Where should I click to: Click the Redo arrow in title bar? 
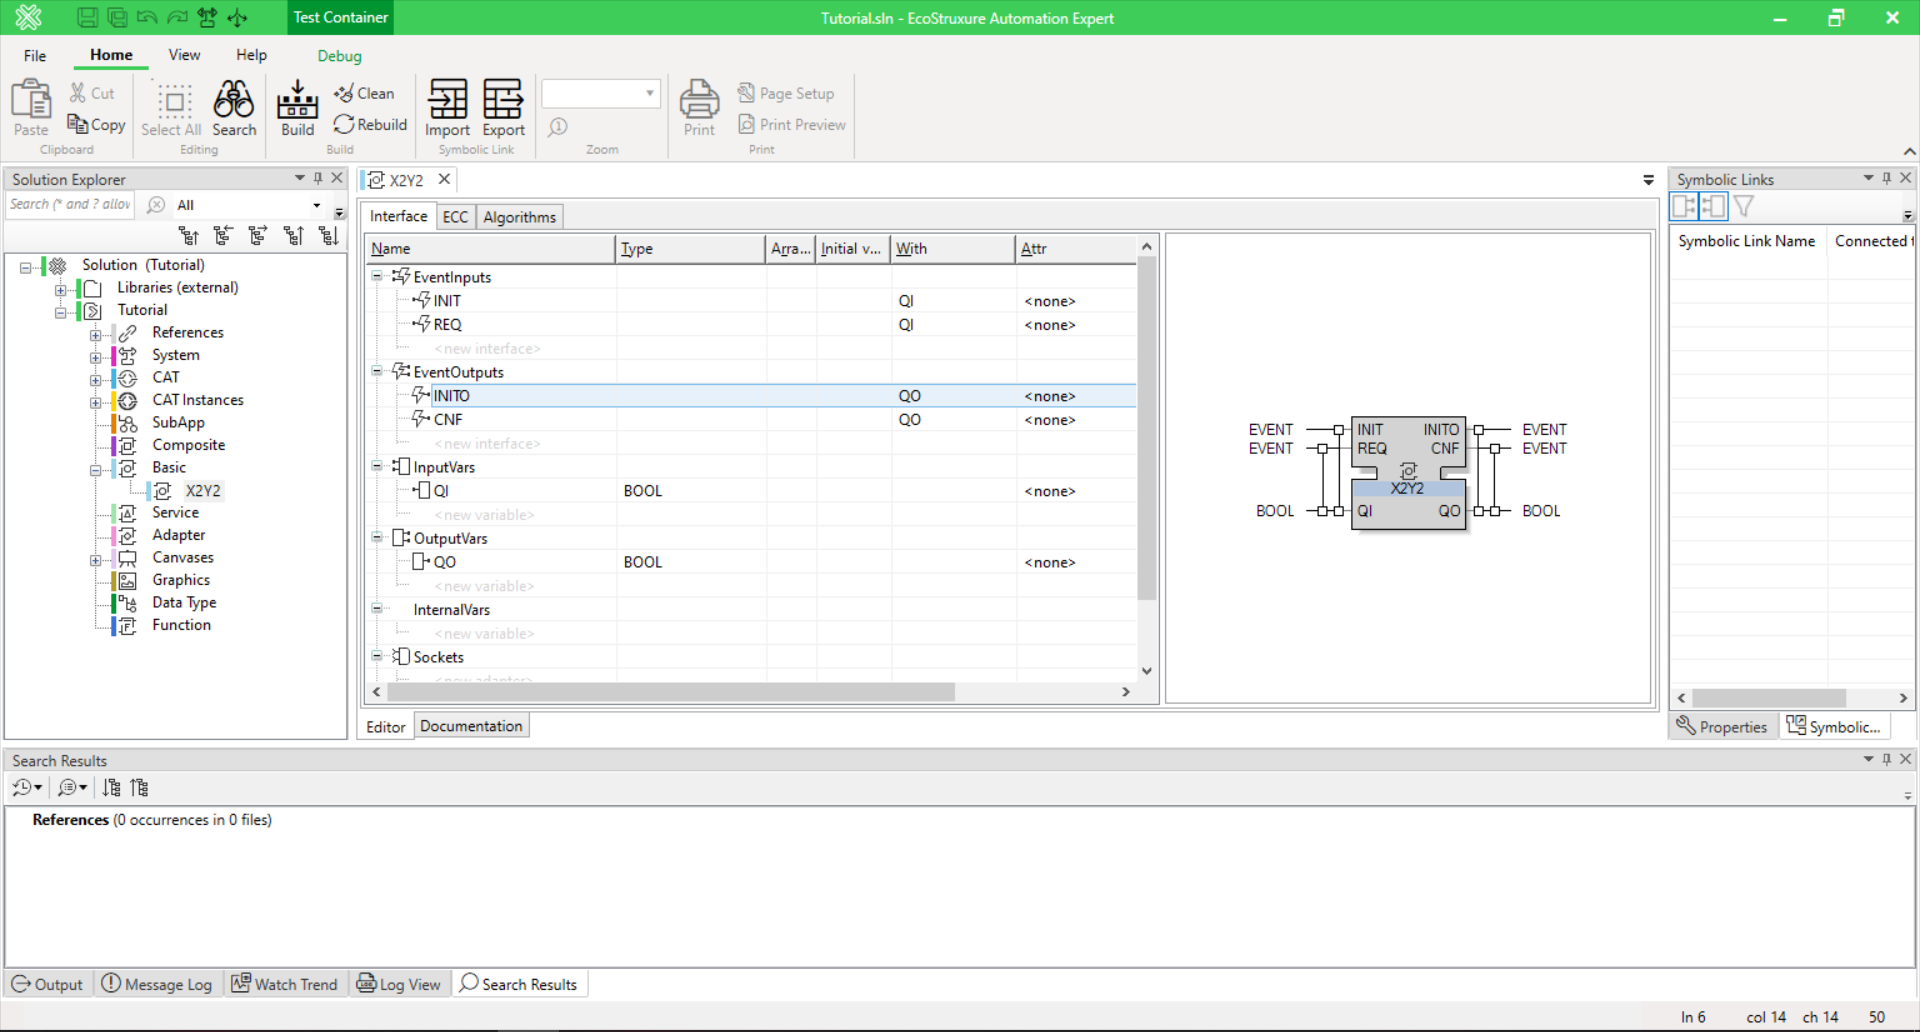[x=177, y=17]
